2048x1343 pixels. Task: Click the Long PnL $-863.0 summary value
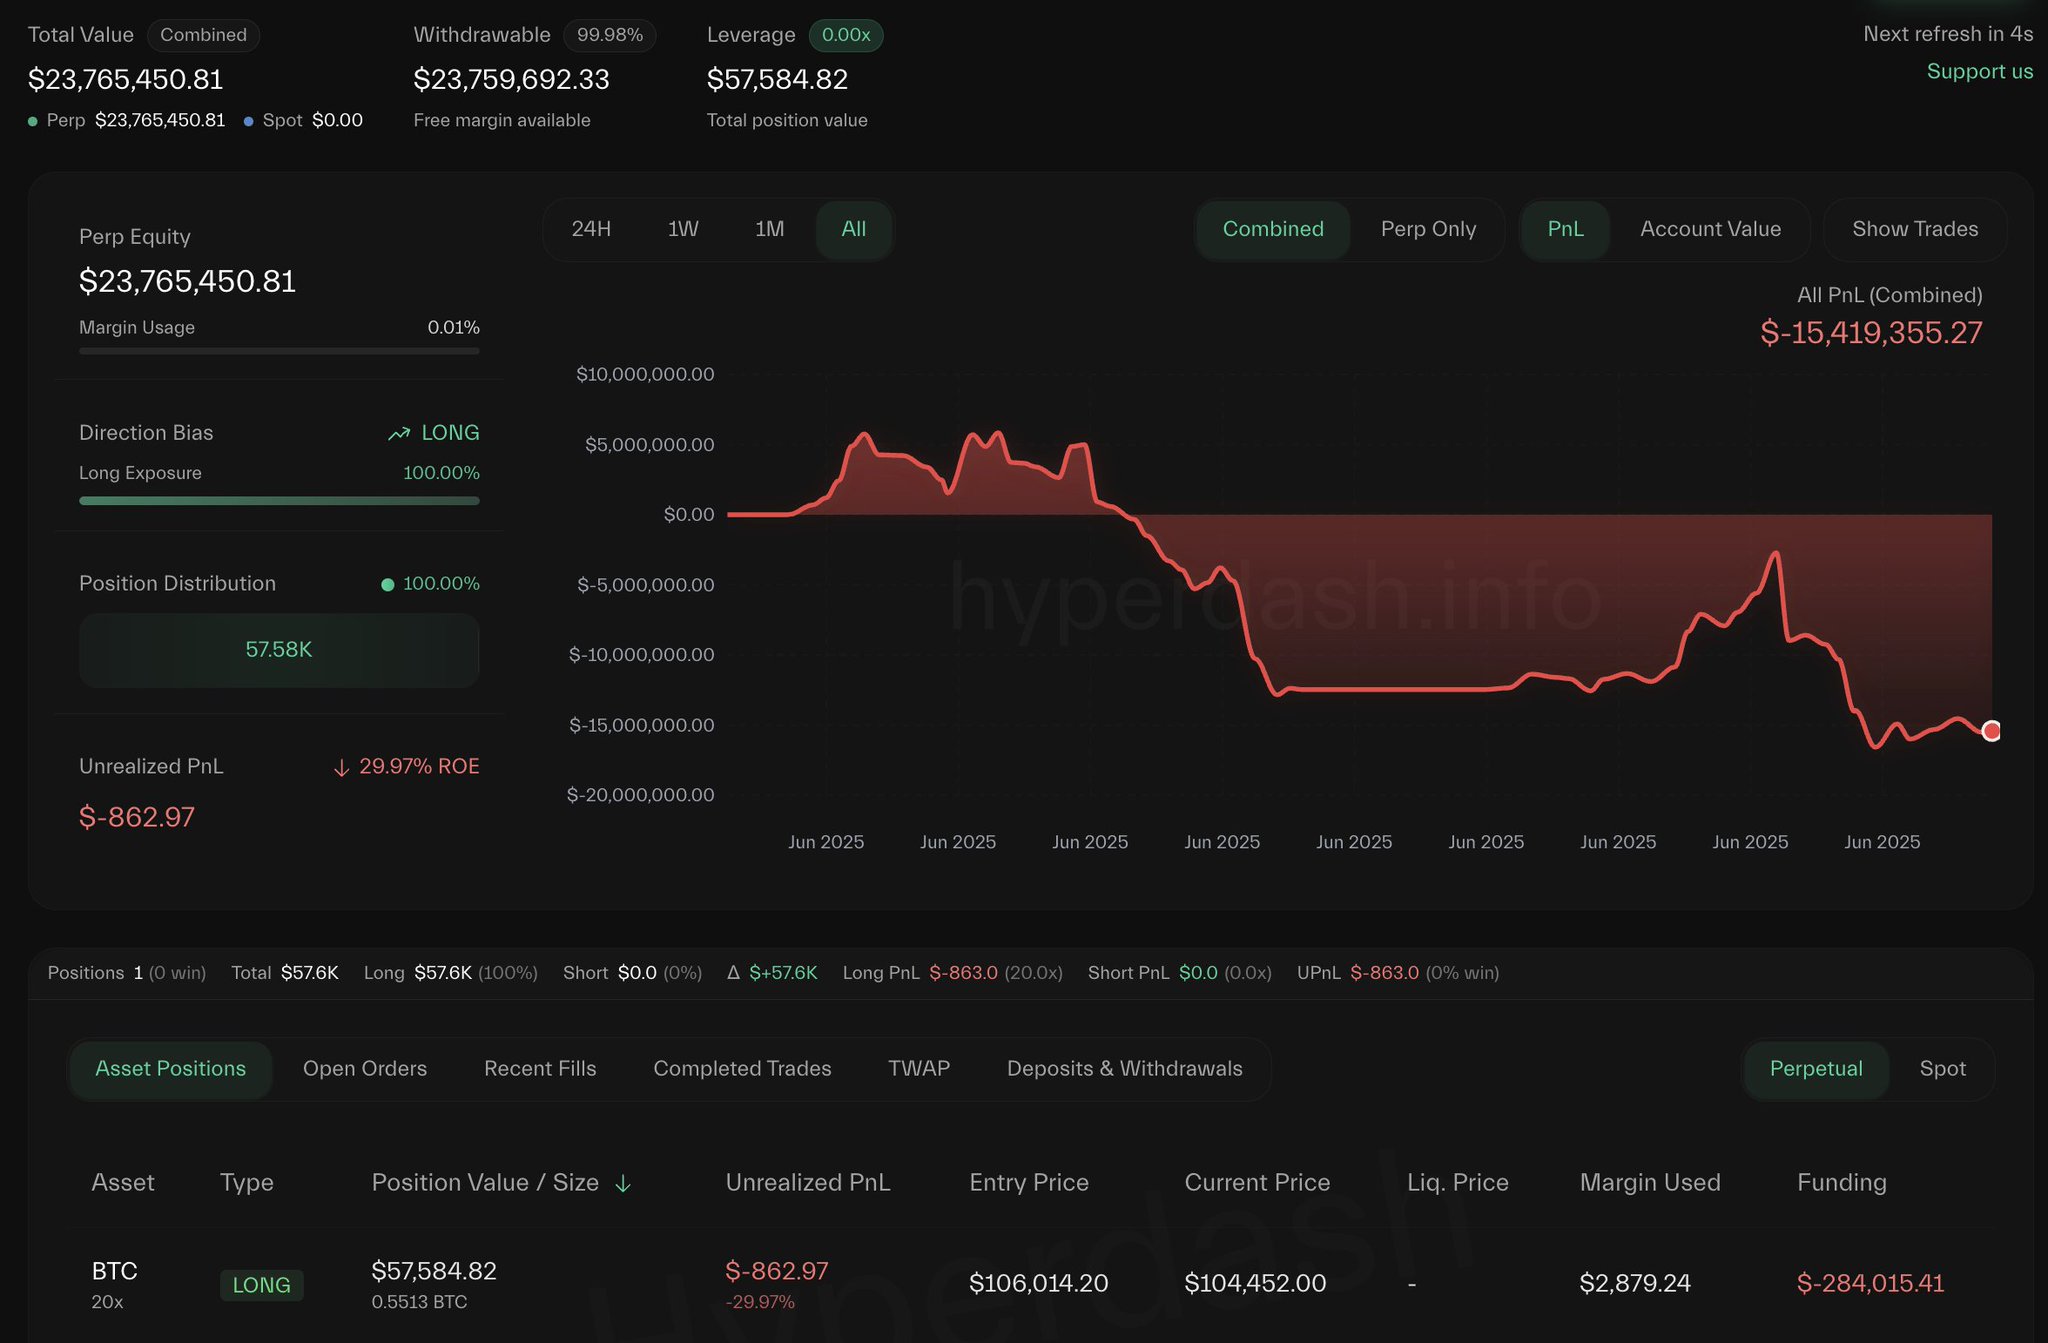tap(963, 973)
